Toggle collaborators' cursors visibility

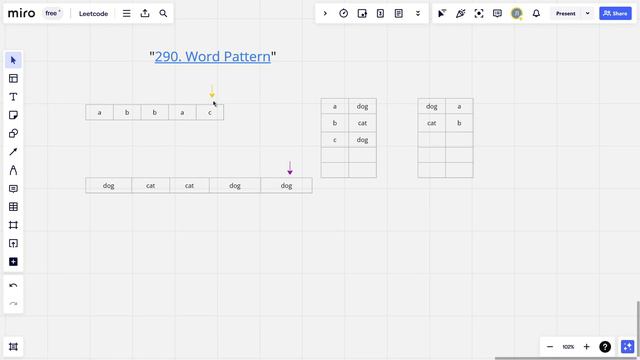[442, 13]
